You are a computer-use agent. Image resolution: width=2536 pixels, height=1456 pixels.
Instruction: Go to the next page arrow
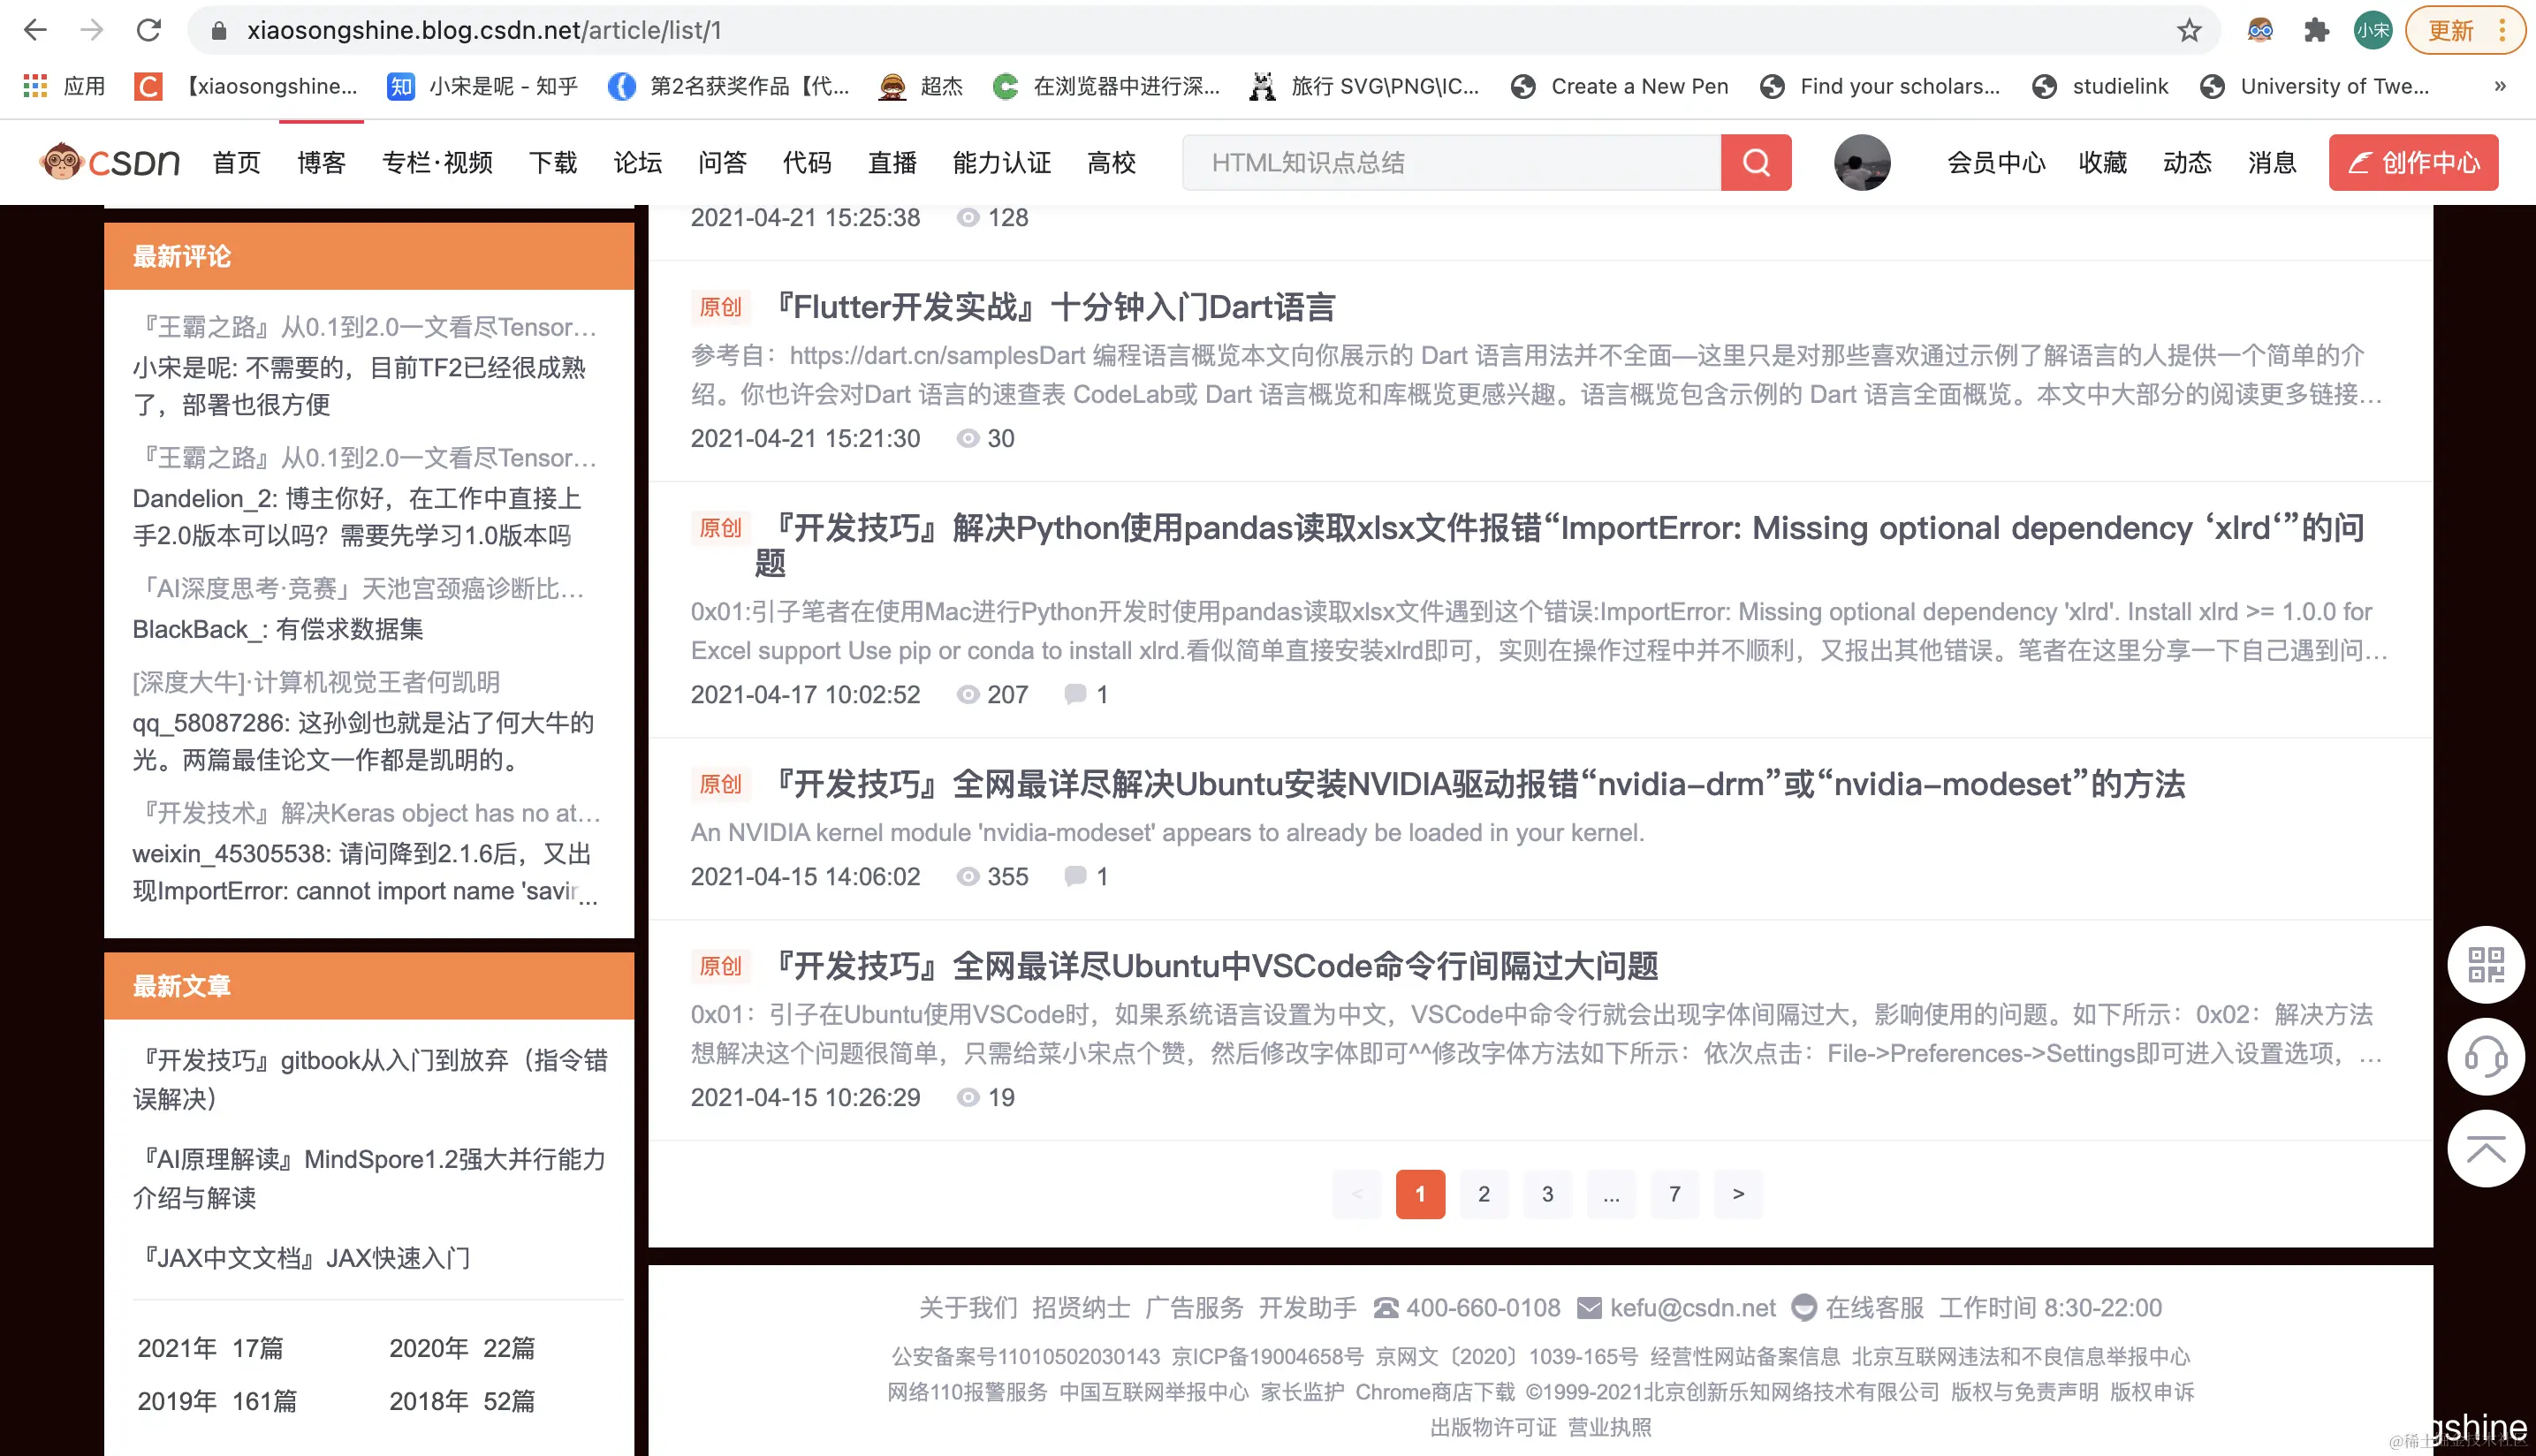1738,1193
